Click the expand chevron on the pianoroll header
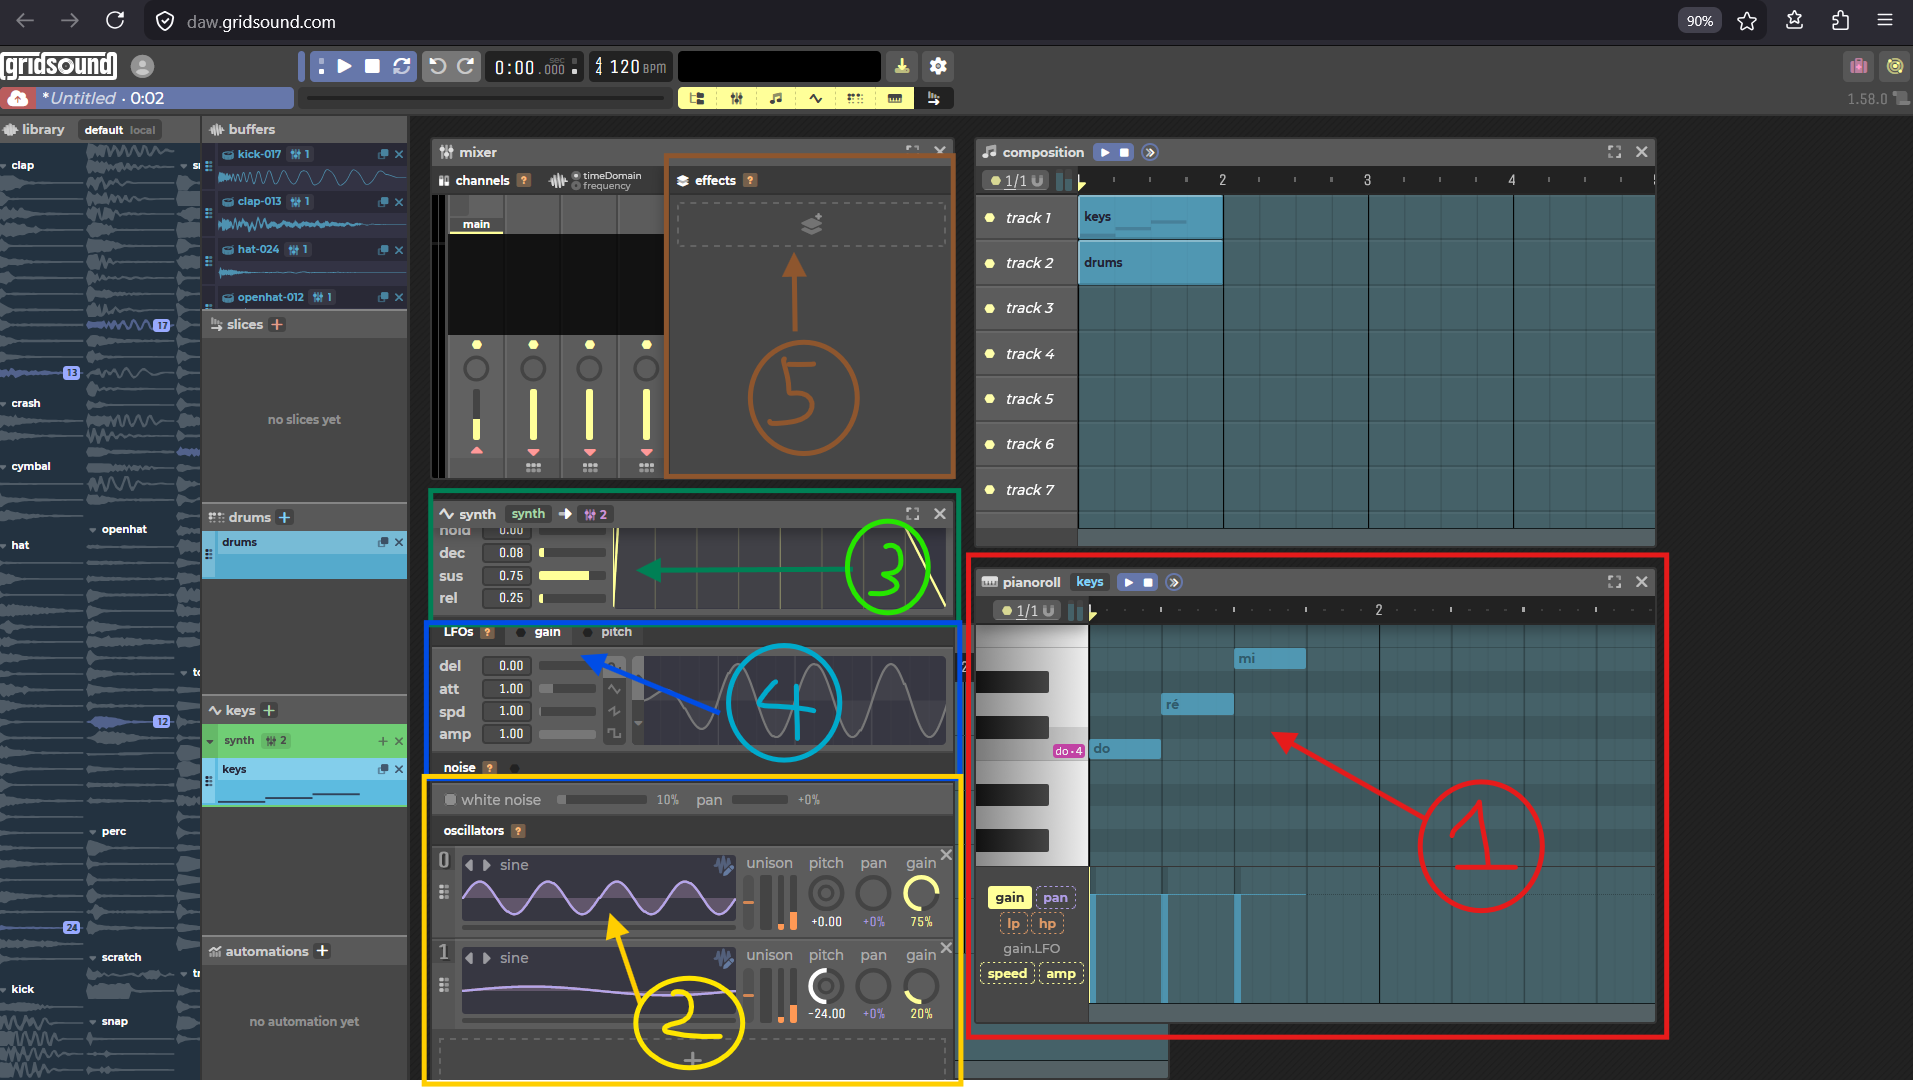This screenshot has height=1087, width=1913. [1172, 581]
